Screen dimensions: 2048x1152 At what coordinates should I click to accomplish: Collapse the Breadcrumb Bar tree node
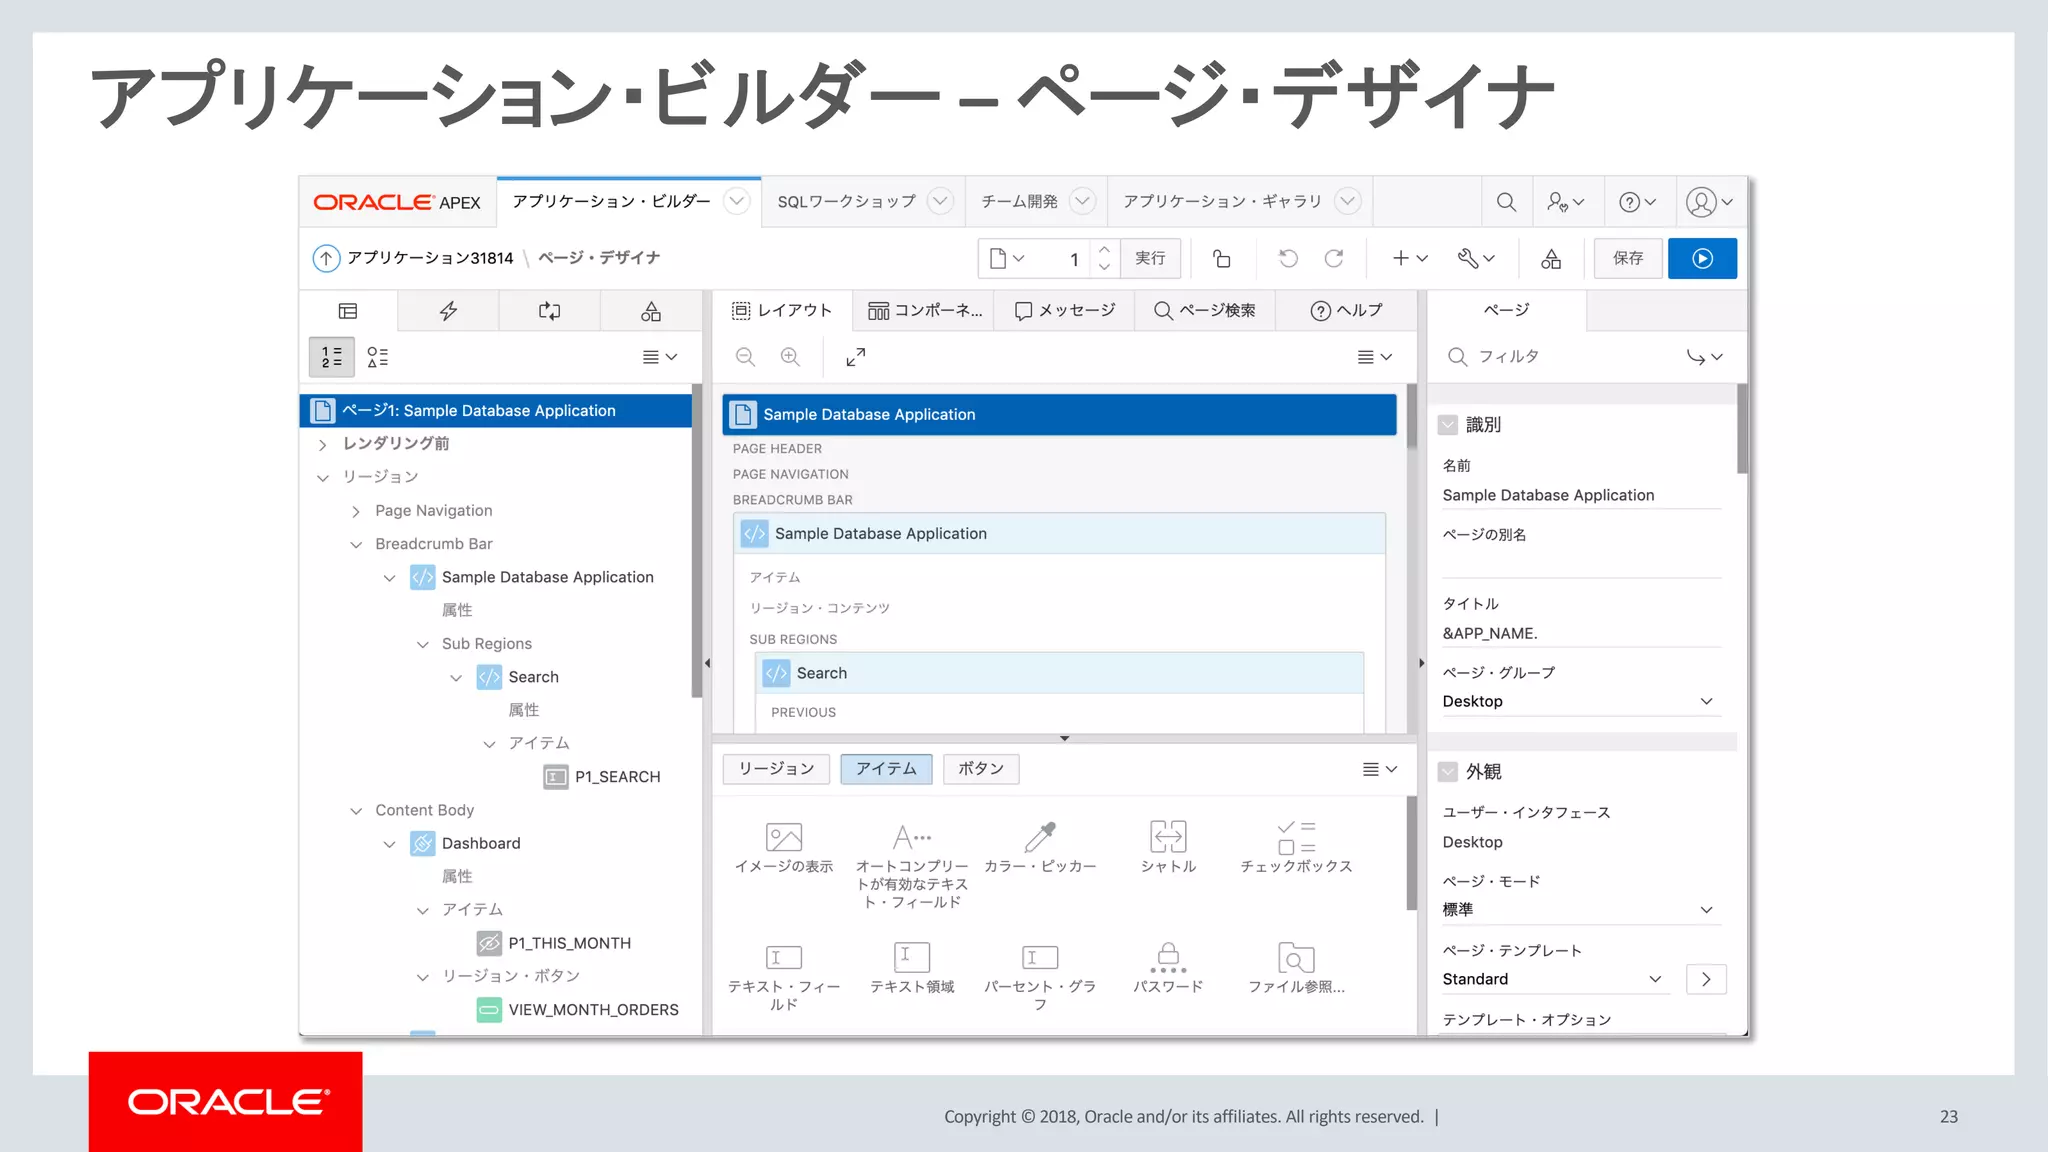pyautogui.click(x=356, y=545)
